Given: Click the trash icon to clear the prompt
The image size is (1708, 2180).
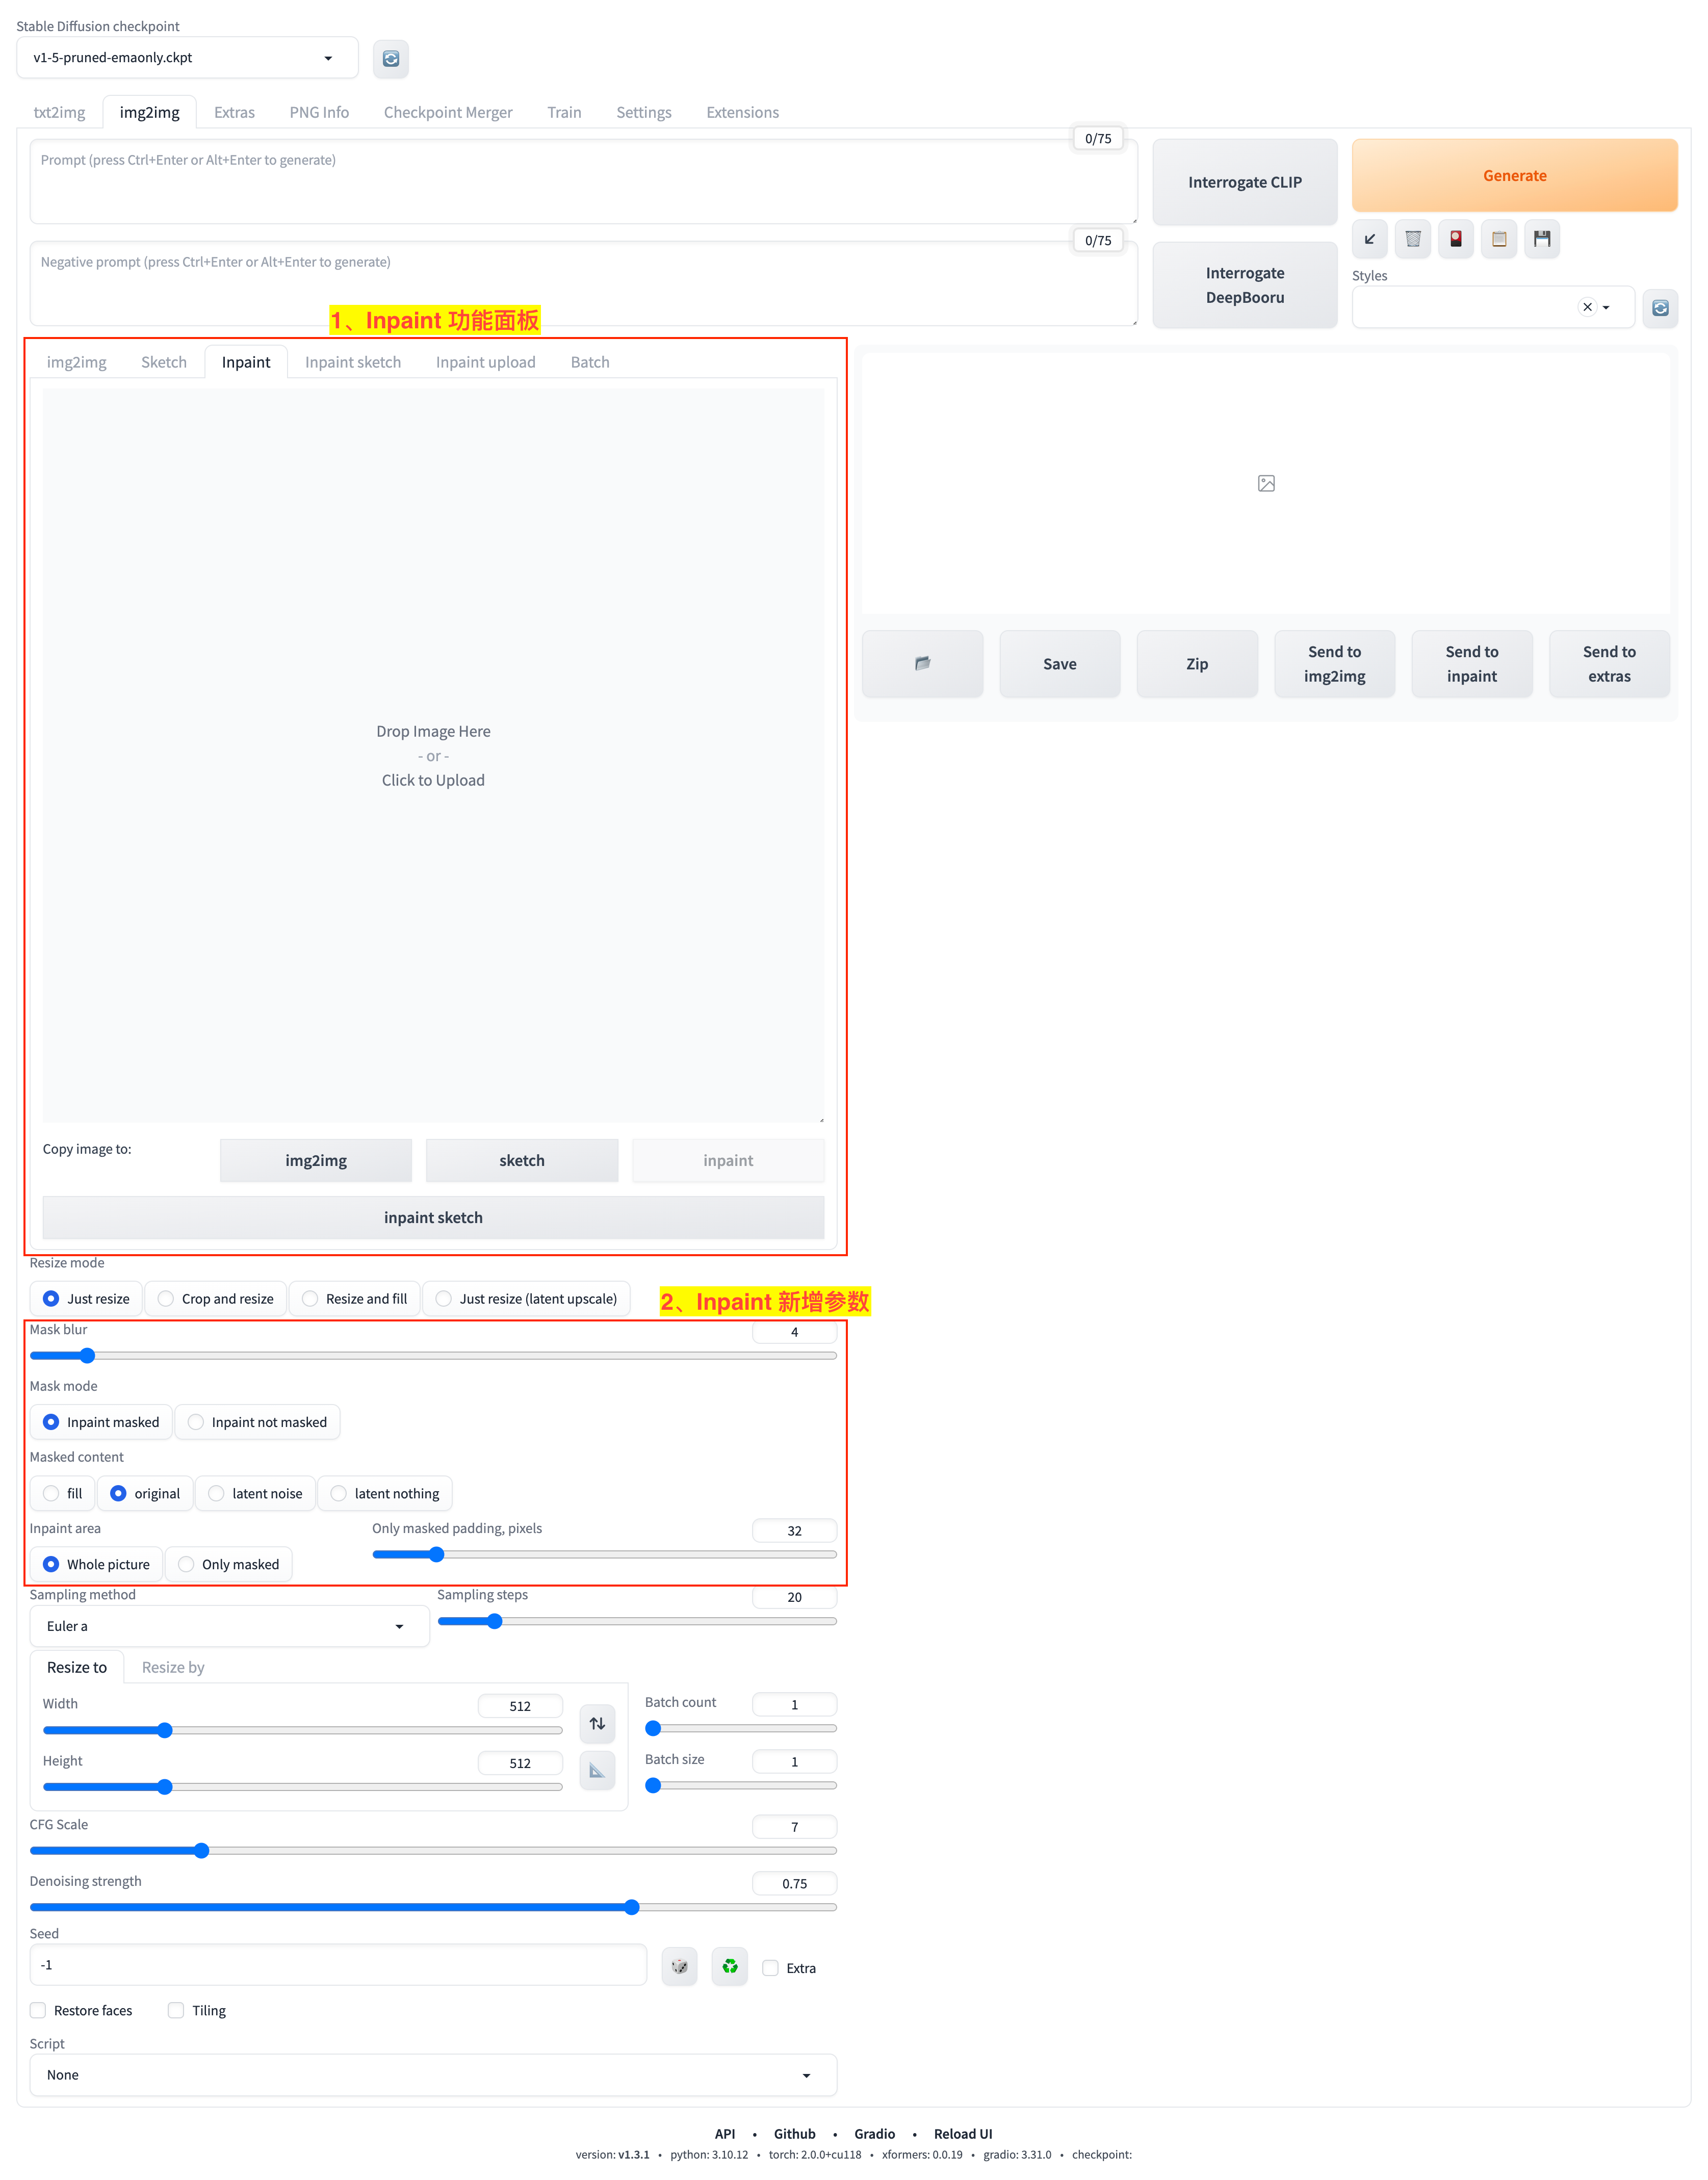Looking at the screenshot, I should (1412, 239).
